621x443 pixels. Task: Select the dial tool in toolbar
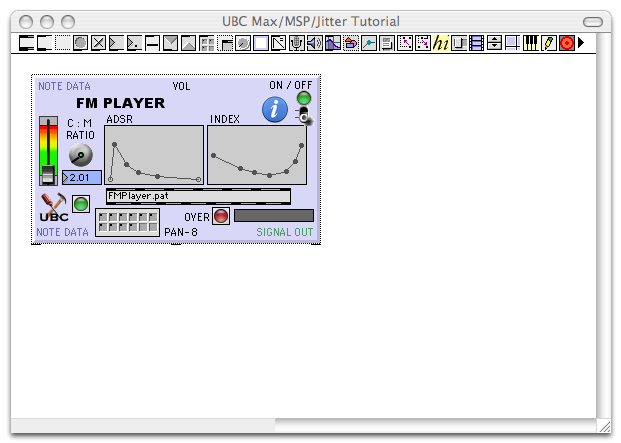click(243, 43)
